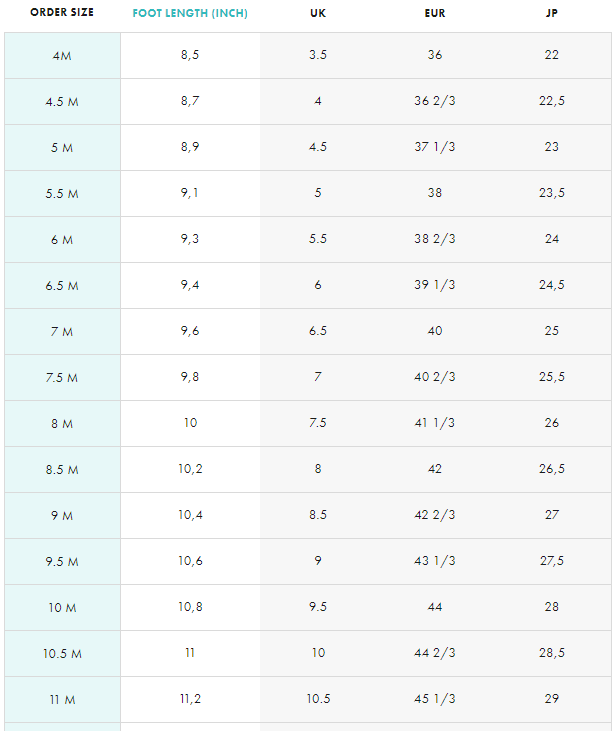Click the UK column header

click(318, 13)
